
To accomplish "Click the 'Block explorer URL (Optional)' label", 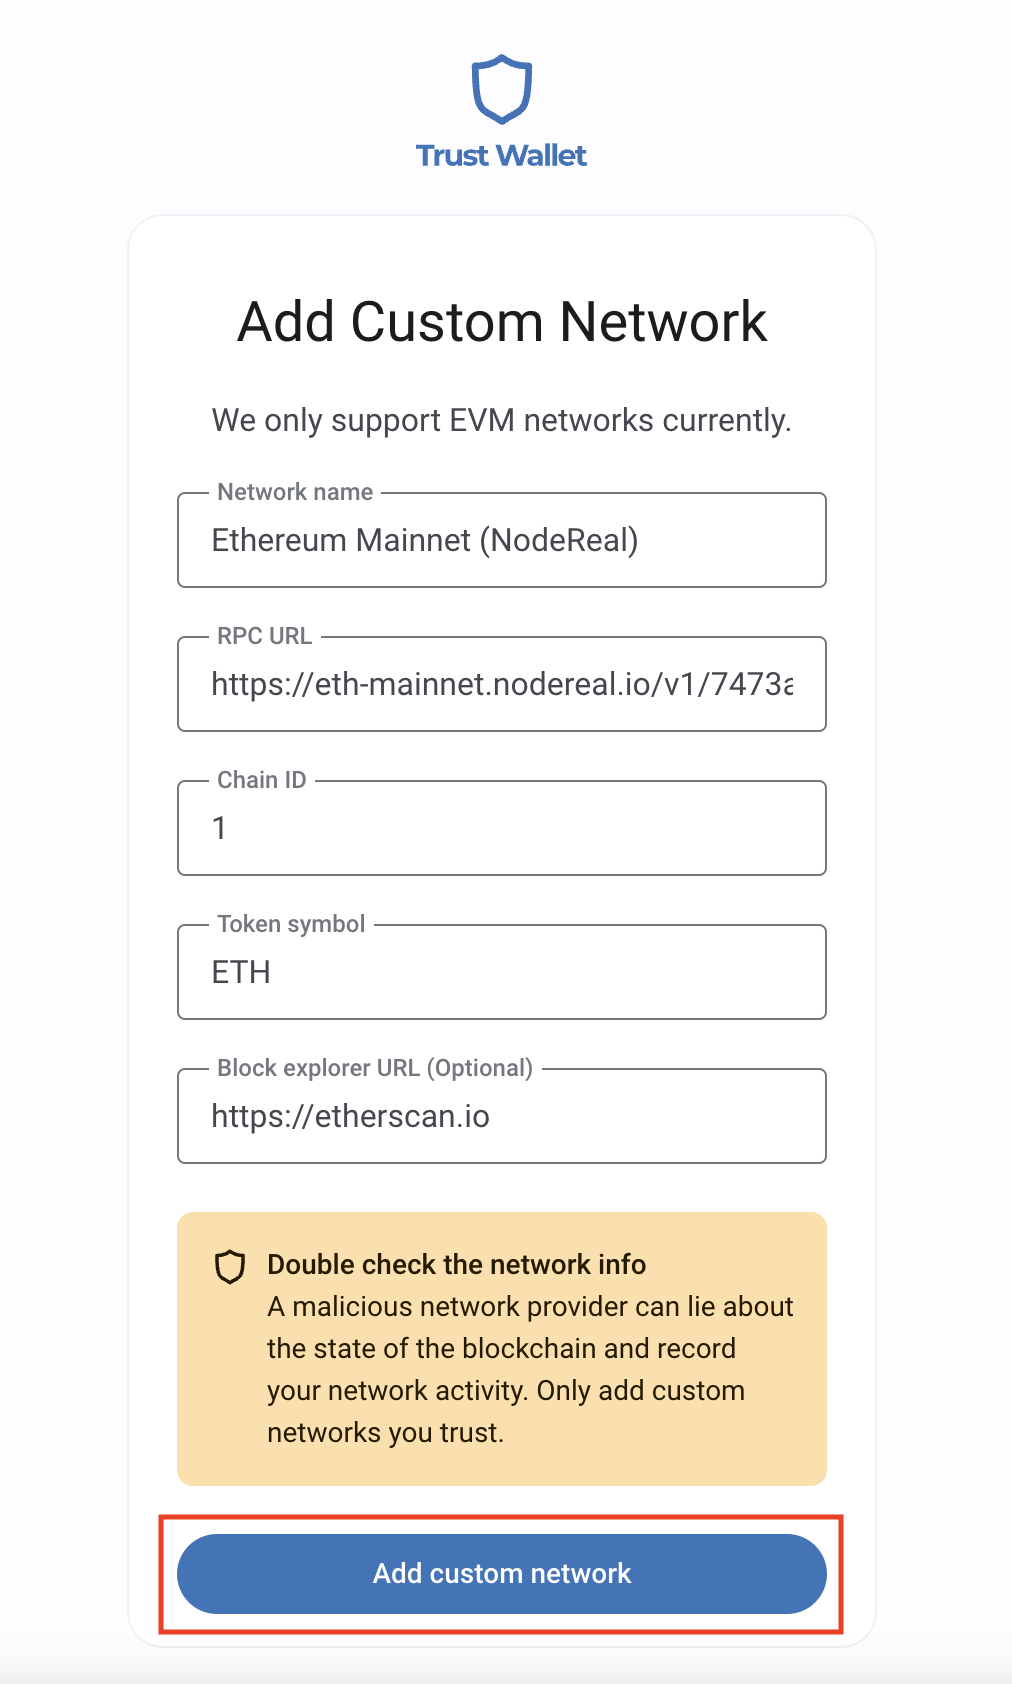I will pos(375,1068).
